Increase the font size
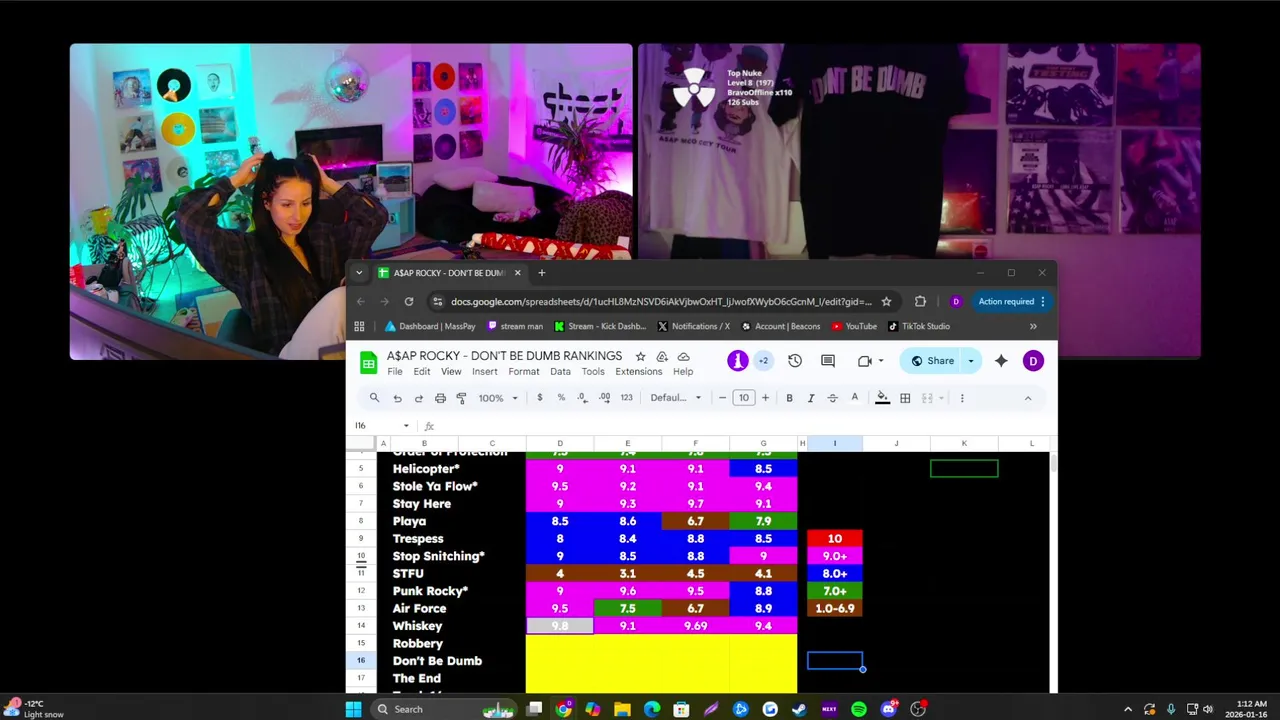1280x720 pixels. coord(765,398)
